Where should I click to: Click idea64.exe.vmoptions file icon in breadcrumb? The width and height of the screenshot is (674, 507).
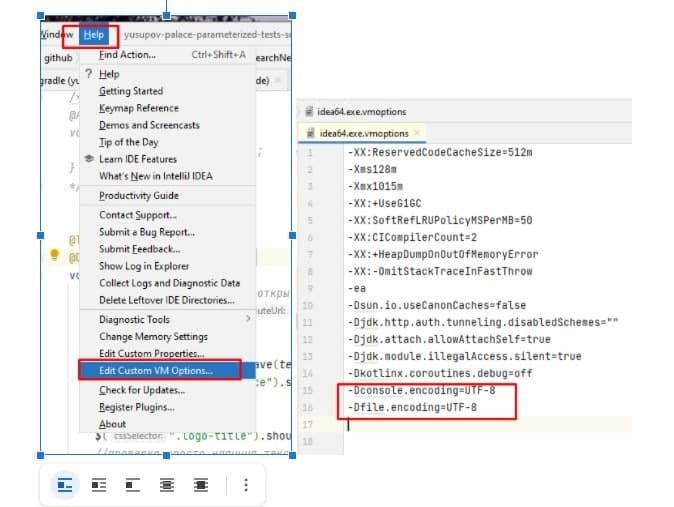pyautogui.click(x=309, y=112)
